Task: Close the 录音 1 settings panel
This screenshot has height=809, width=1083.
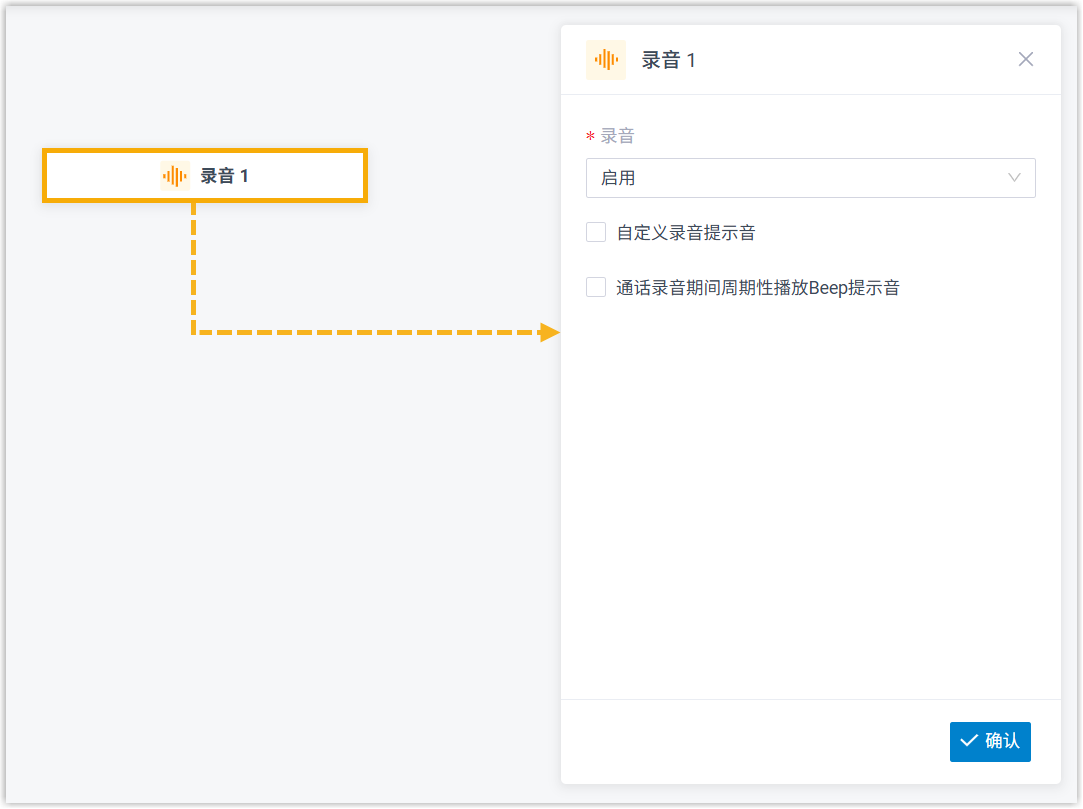Action: (x=1025, y=59)
